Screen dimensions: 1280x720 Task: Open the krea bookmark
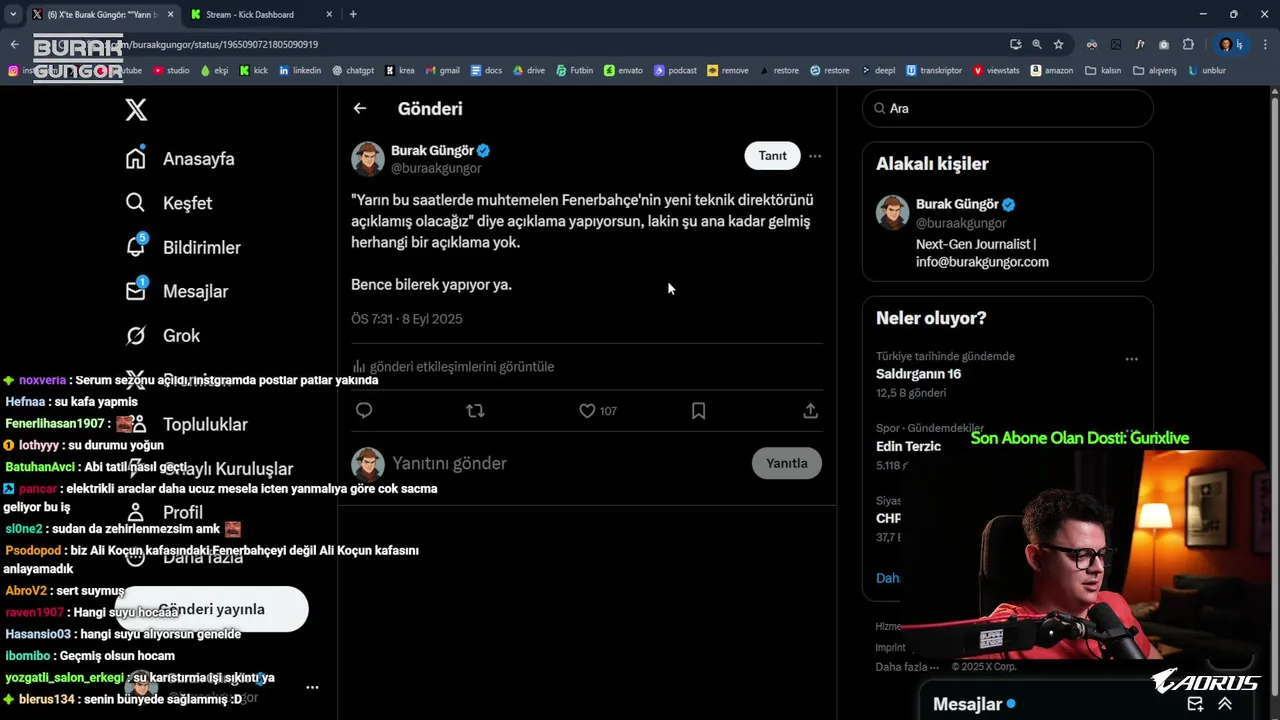400,71
